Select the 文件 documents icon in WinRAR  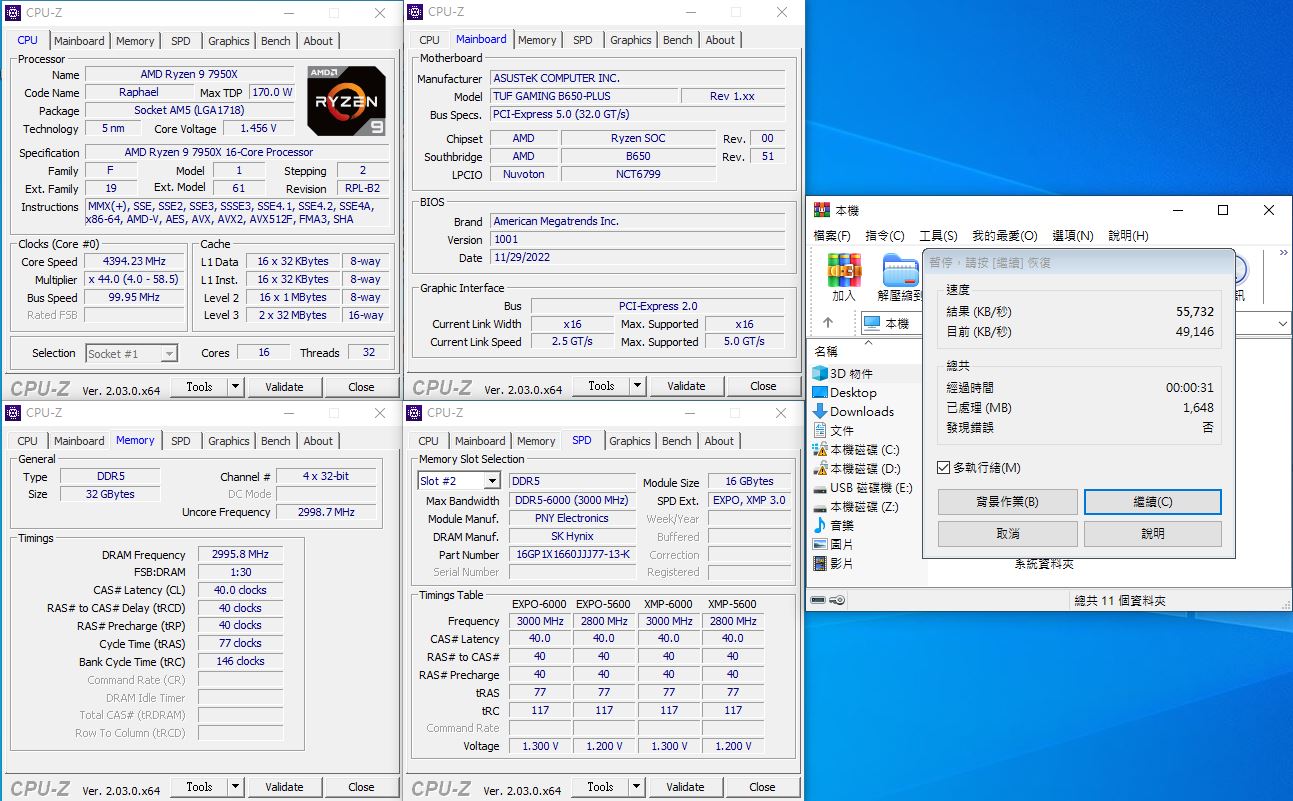tap(821, 430)
